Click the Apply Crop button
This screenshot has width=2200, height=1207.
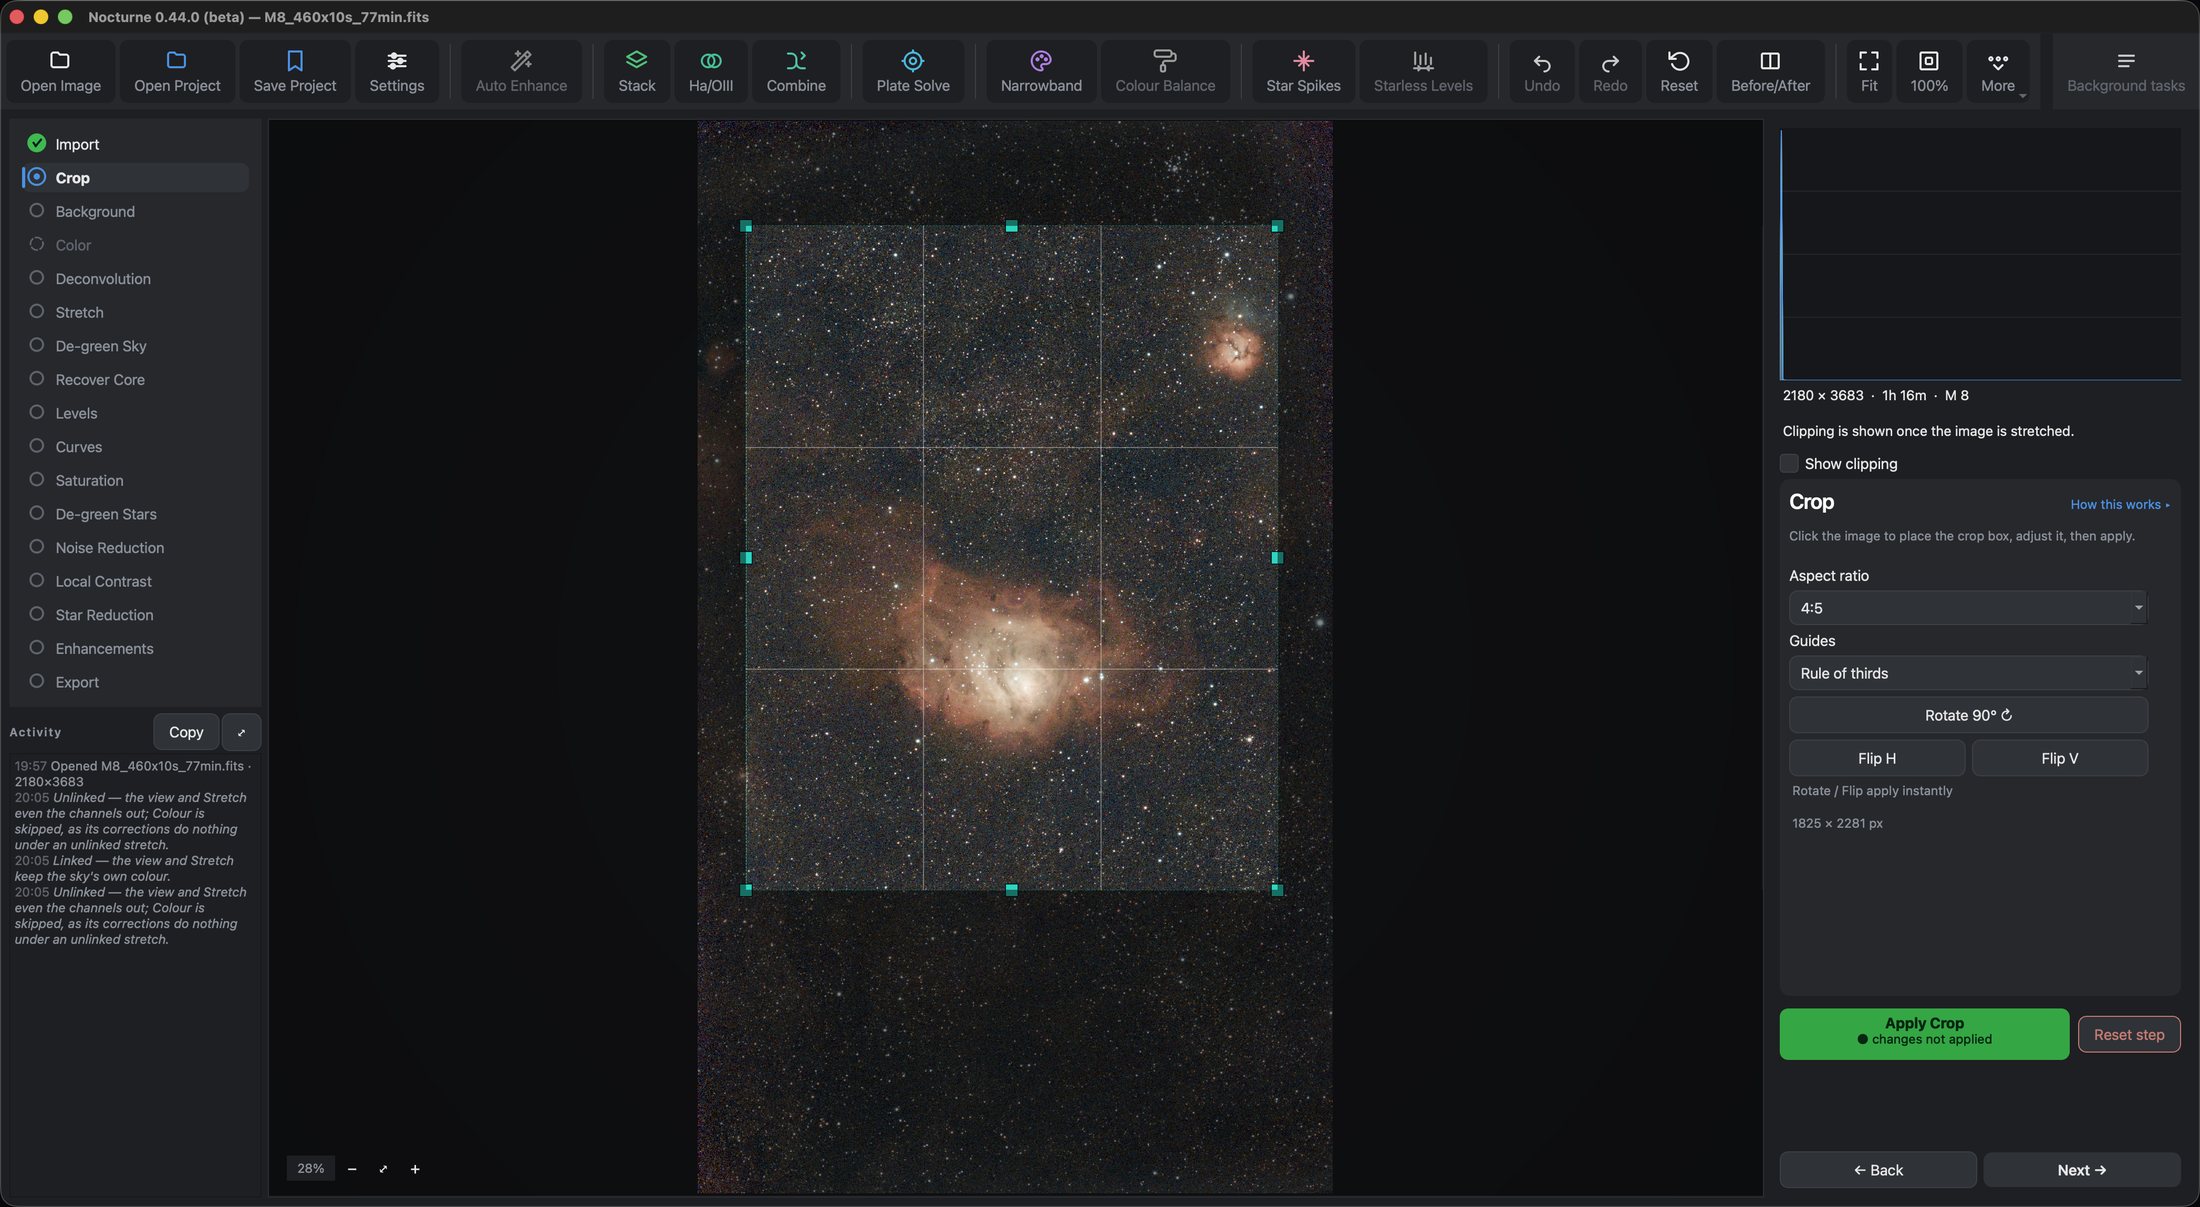point(1924,1033)
